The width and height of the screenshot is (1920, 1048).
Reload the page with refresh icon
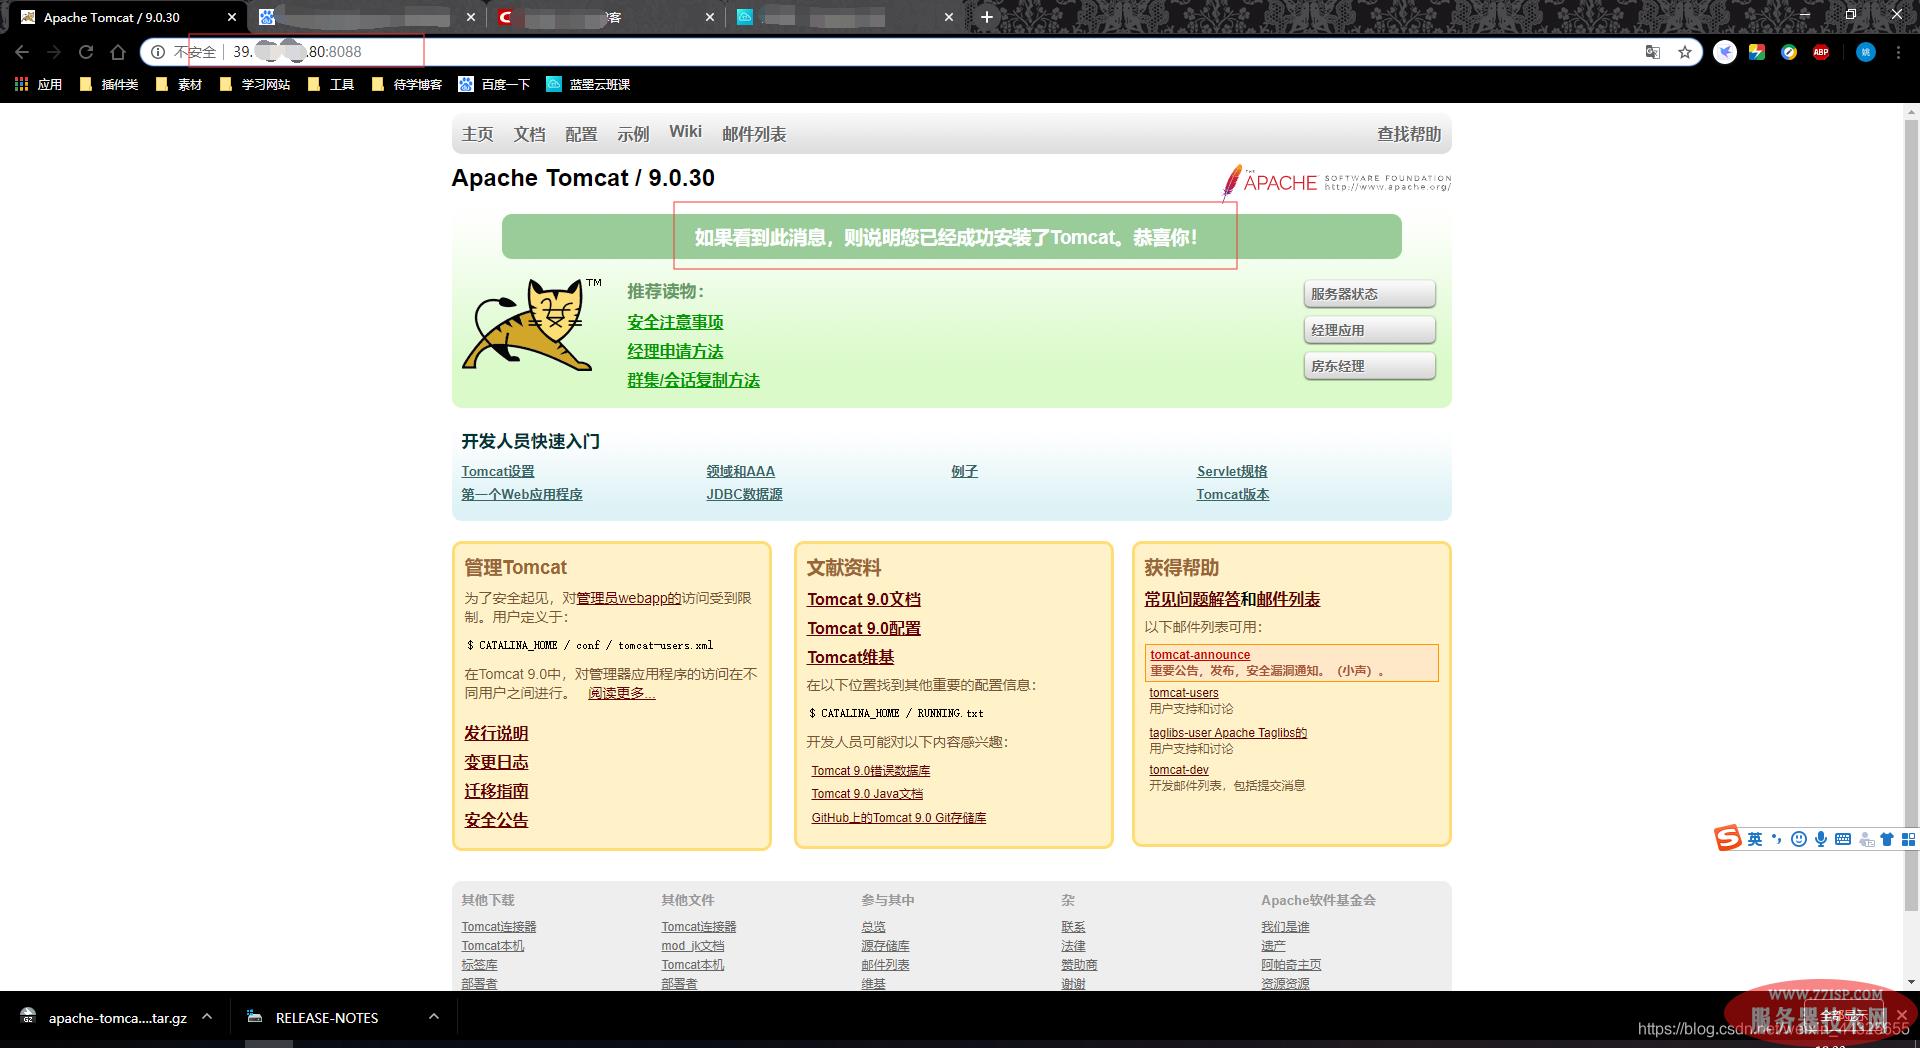point(86,52)
